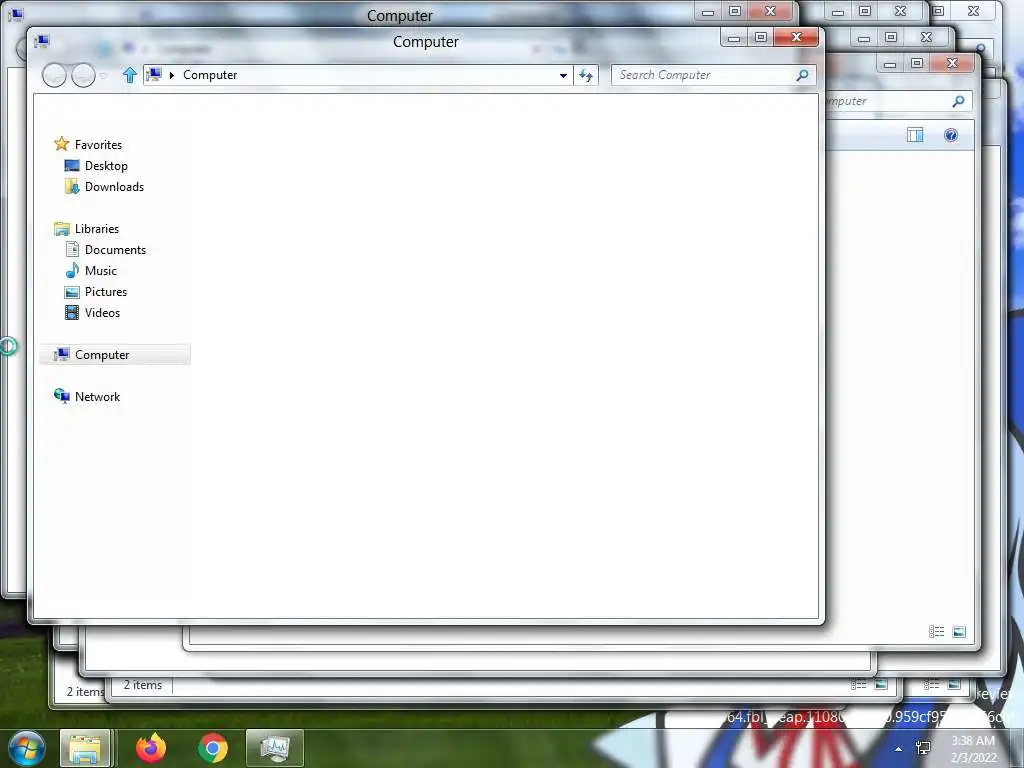Click the Libraries folder icon
1024x768 pixels.
62,229
